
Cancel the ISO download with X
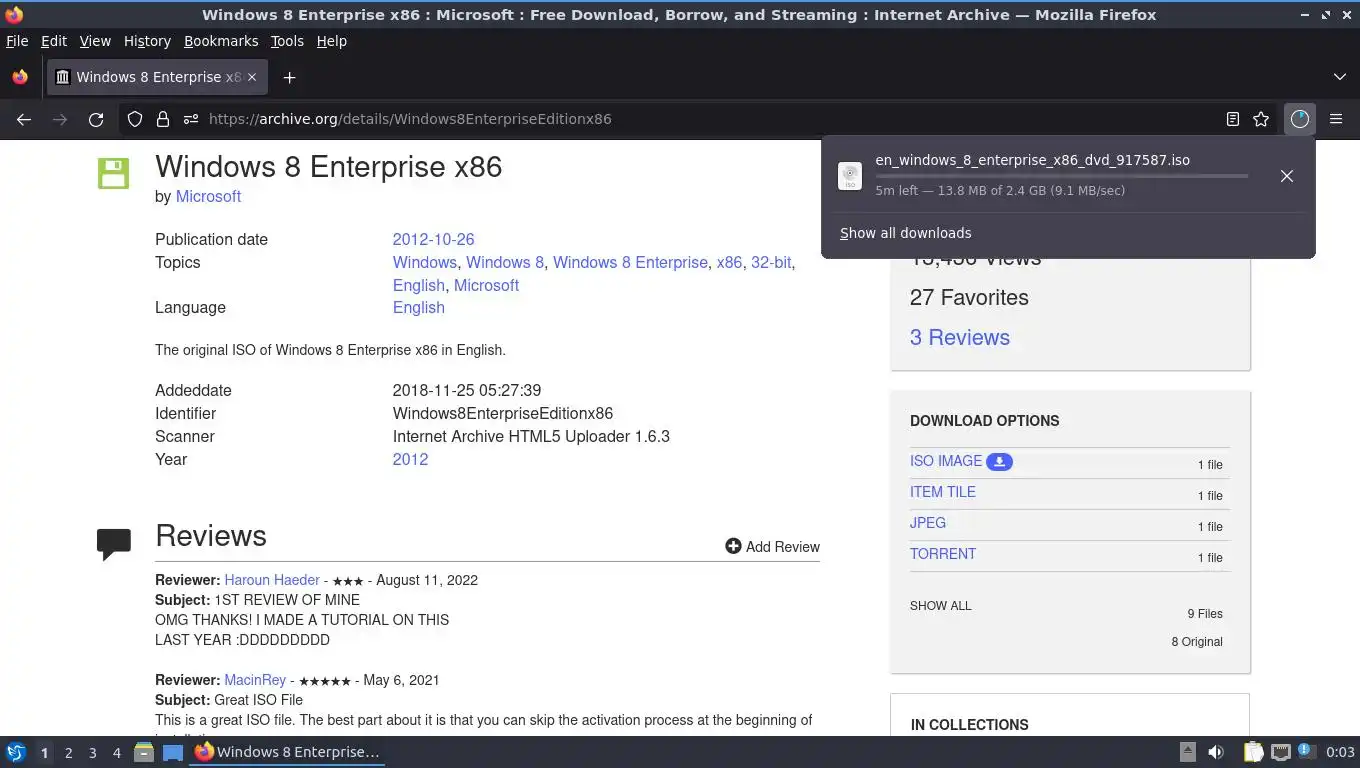(x=1287, y=176)
